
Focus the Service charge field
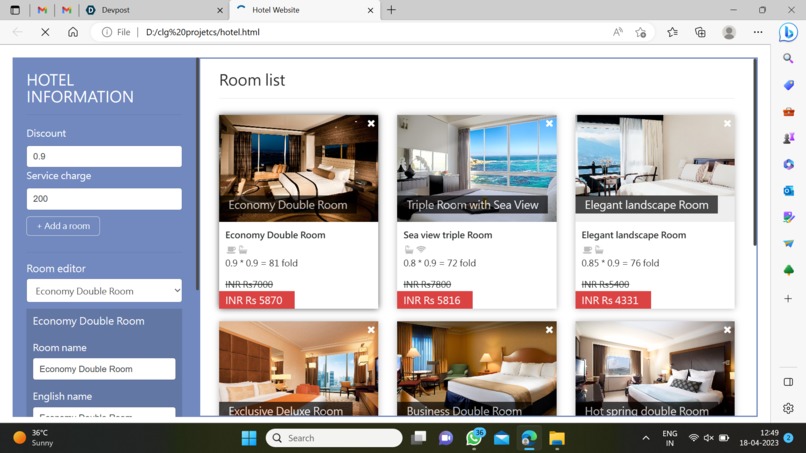tap(104, 199)
